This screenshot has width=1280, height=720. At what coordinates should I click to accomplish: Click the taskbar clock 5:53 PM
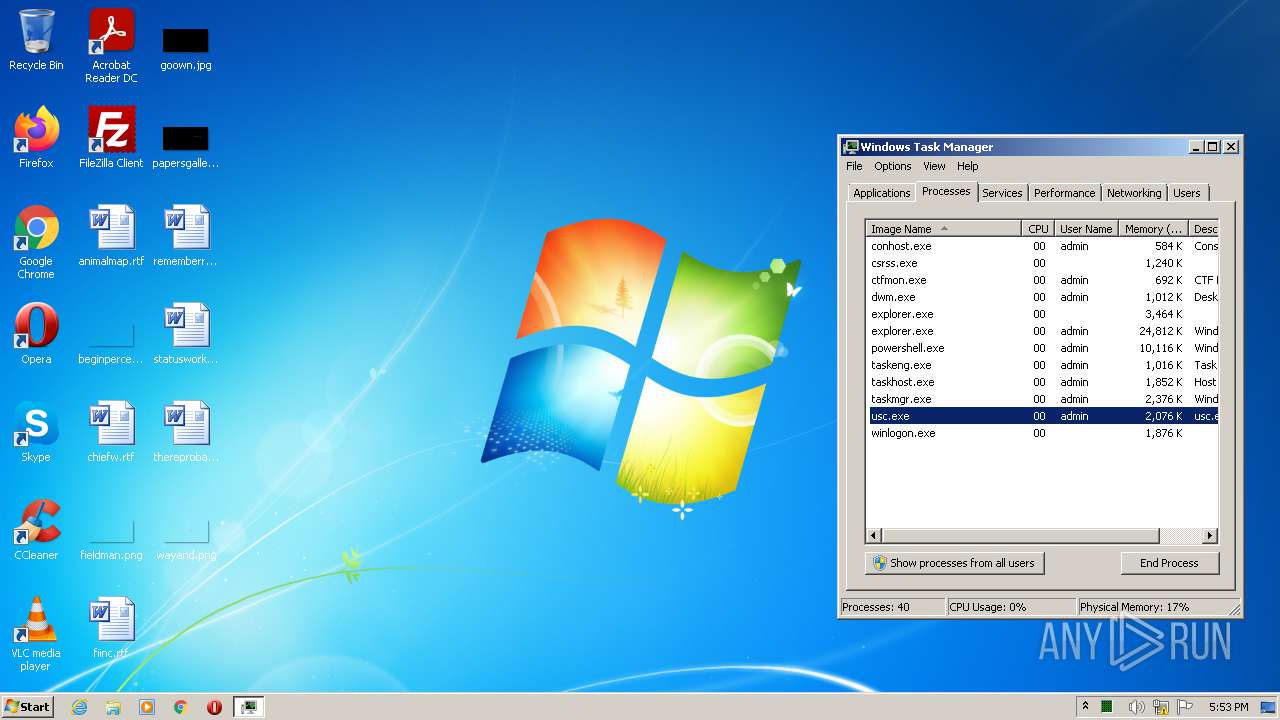pos(1228,707)
